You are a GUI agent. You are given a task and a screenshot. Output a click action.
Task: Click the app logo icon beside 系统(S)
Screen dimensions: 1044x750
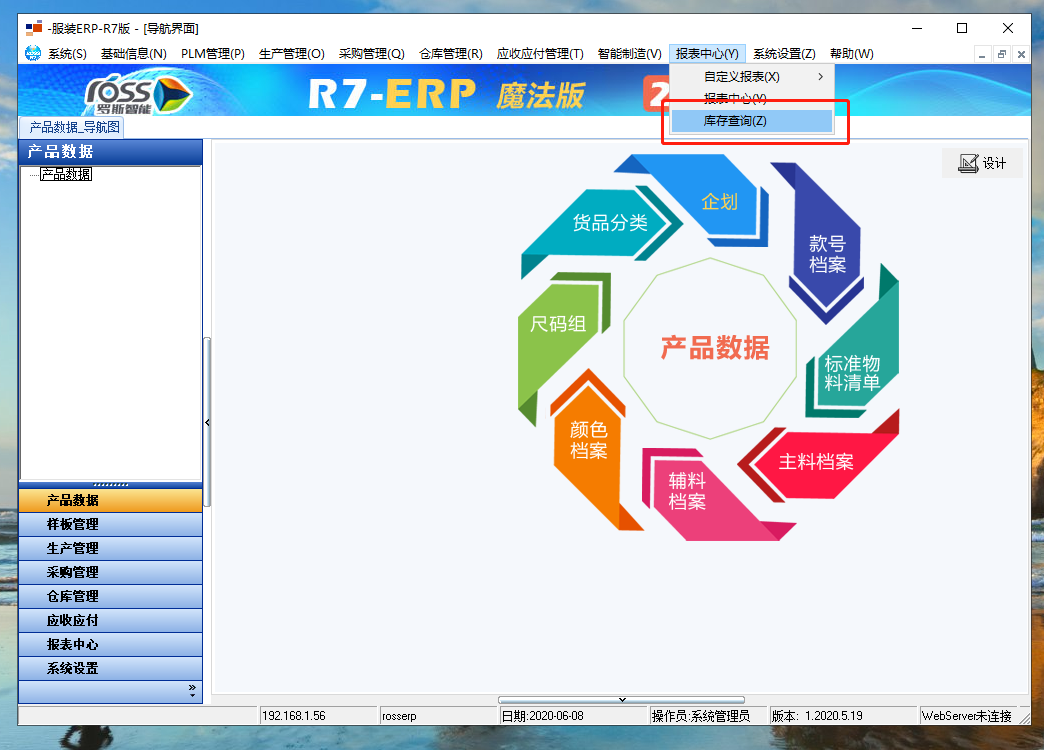pyautogui.click(x=33, y=53)
